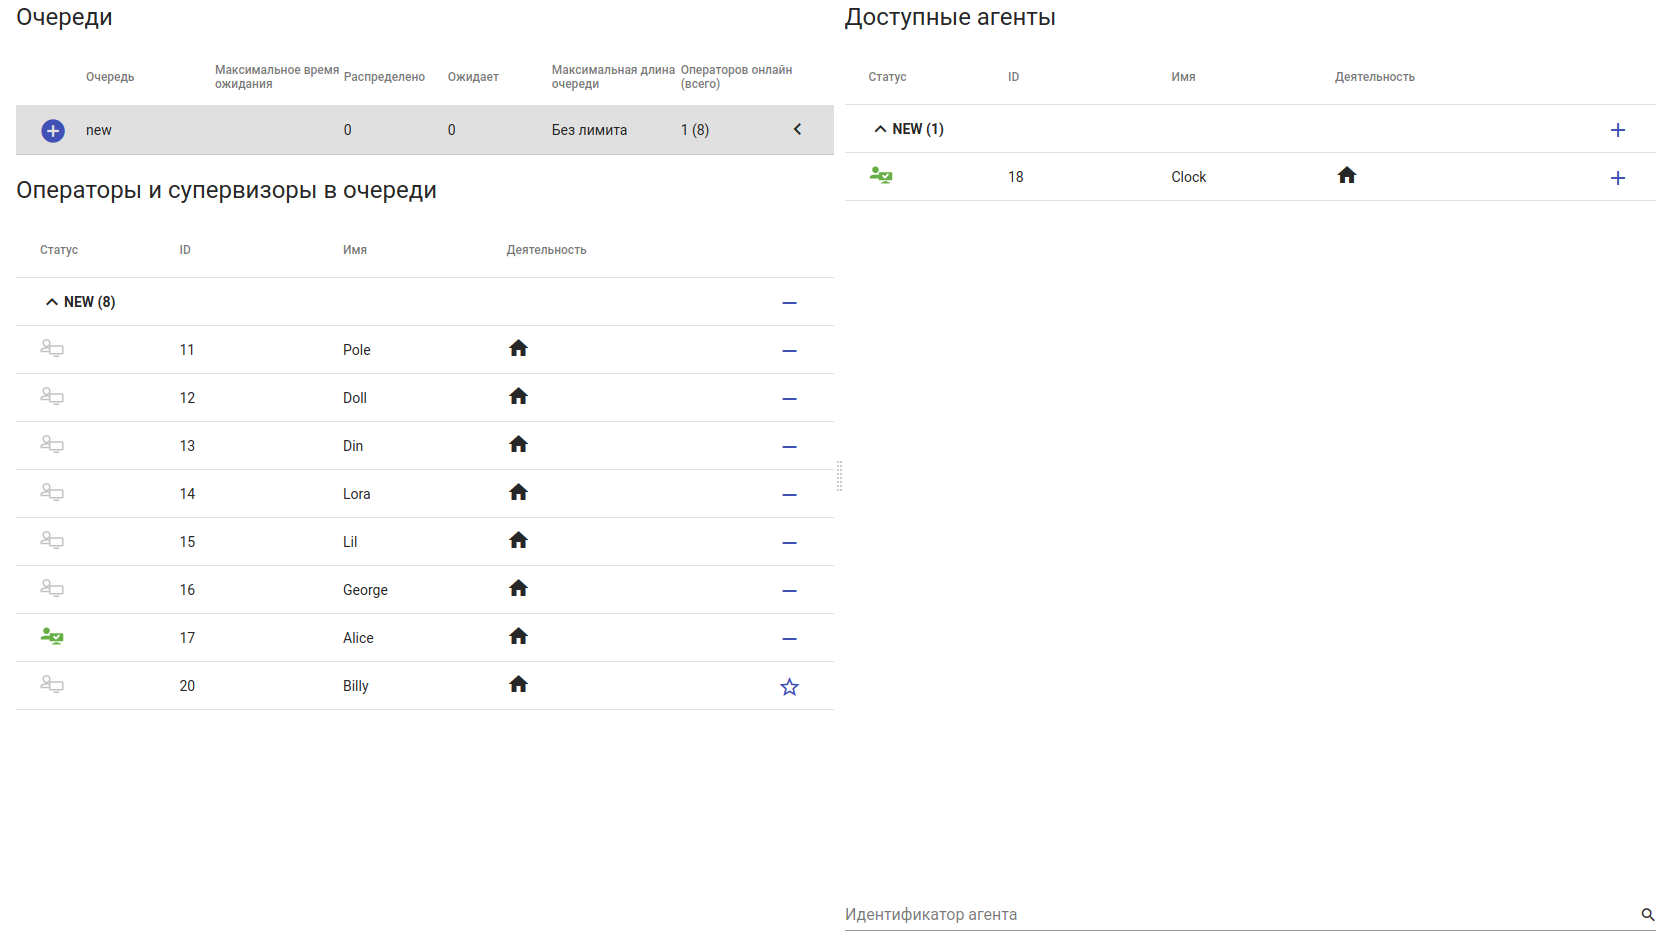Remove operator Pole from the queue

tap(789, 351)
